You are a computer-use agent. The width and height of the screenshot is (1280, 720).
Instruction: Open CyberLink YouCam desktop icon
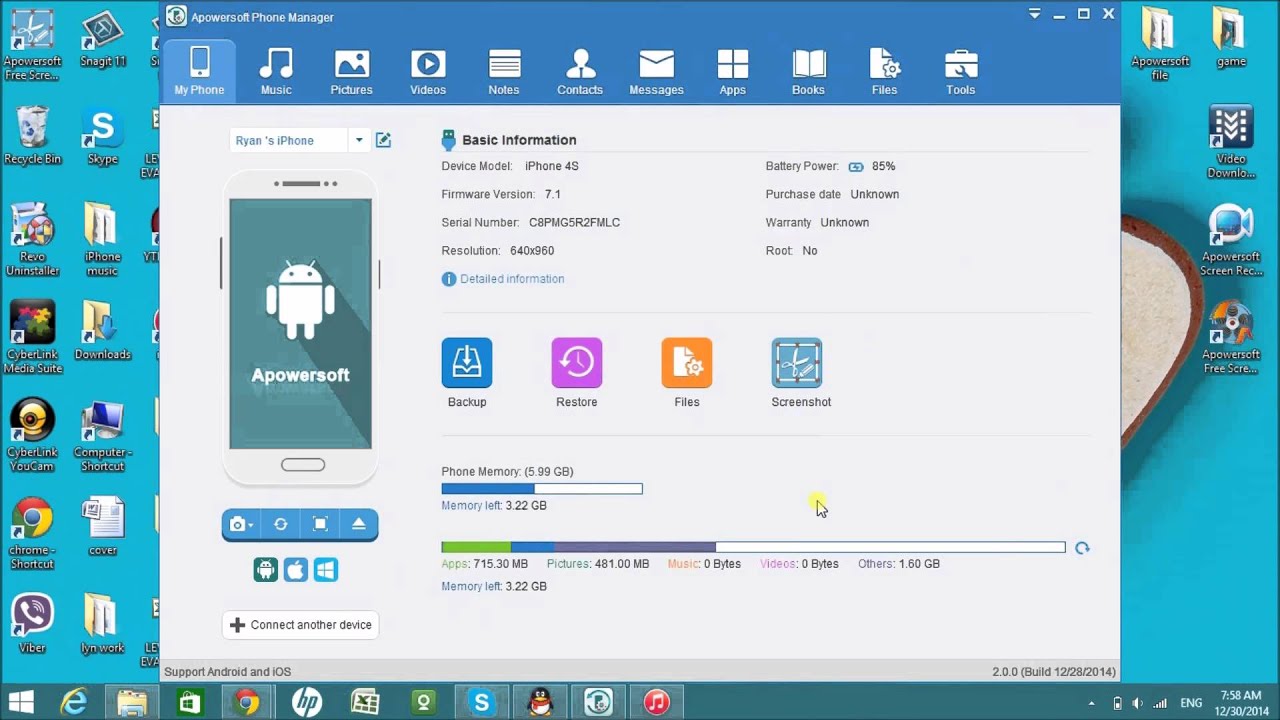coord(32,435)
